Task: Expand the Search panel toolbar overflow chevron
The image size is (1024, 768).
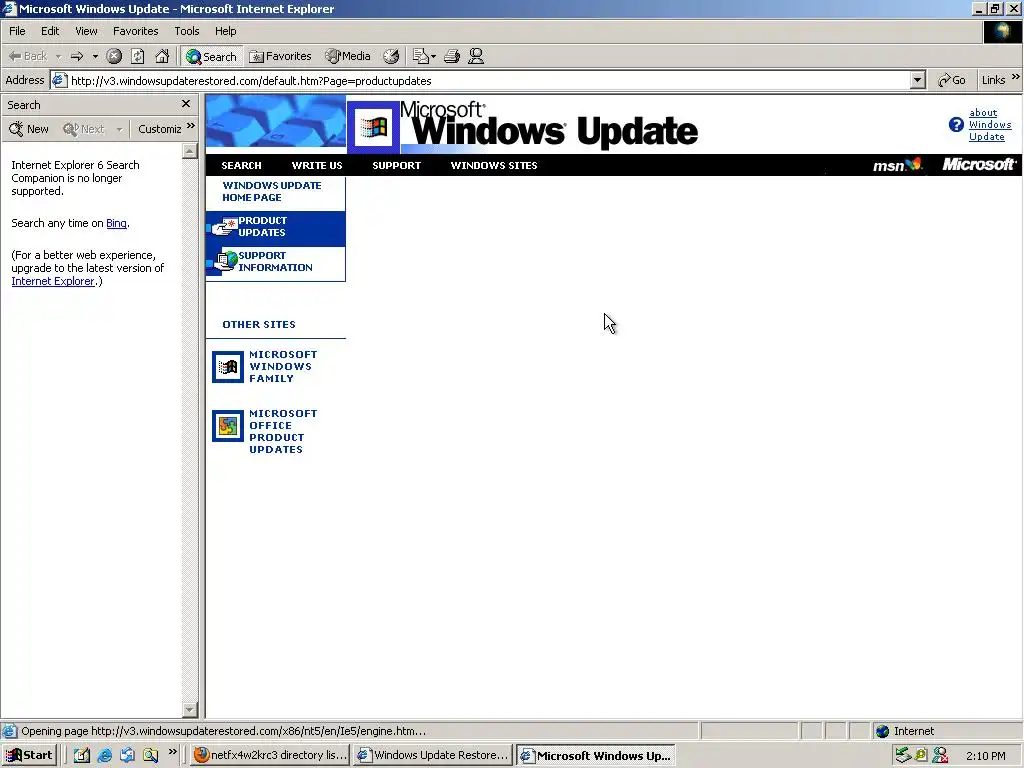Action: 191,125
